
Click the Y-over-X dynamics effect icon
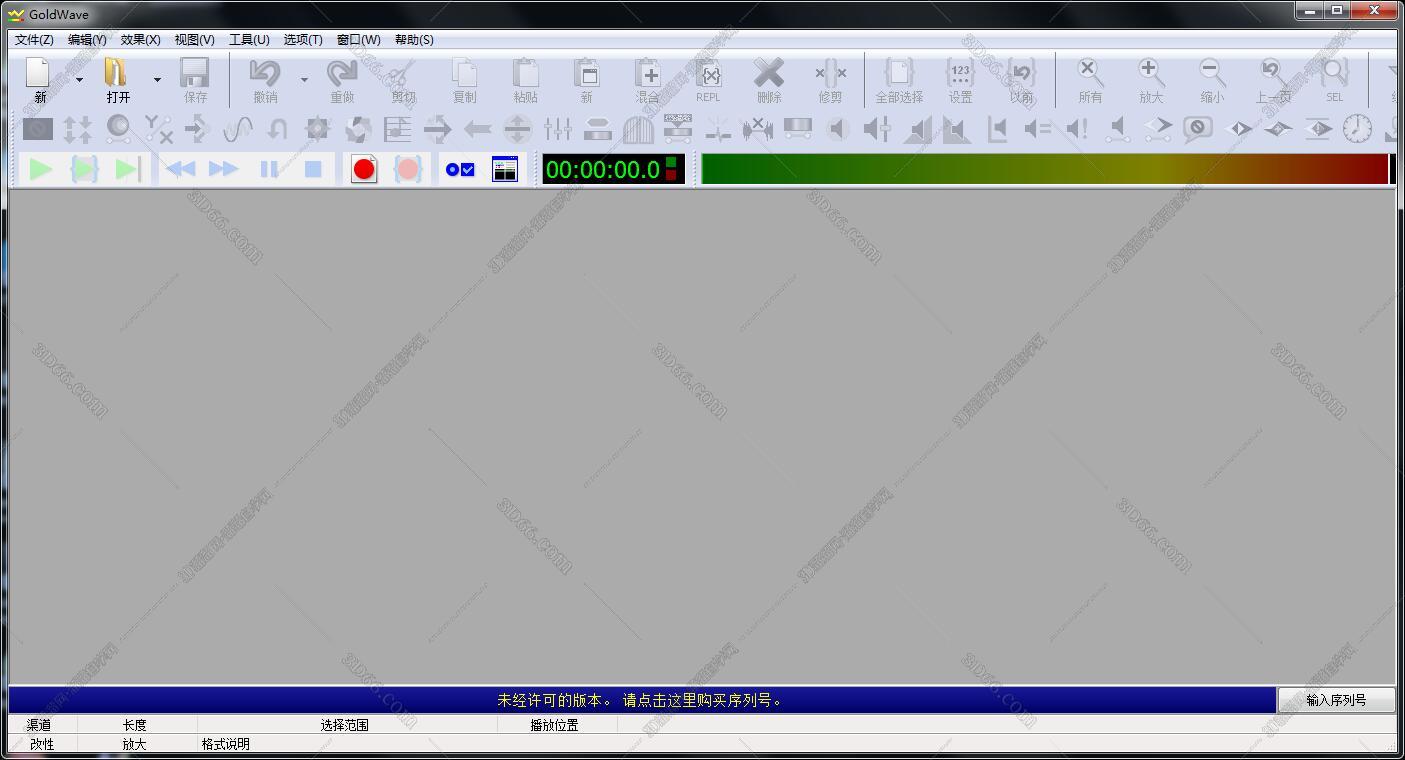point(158,129)
